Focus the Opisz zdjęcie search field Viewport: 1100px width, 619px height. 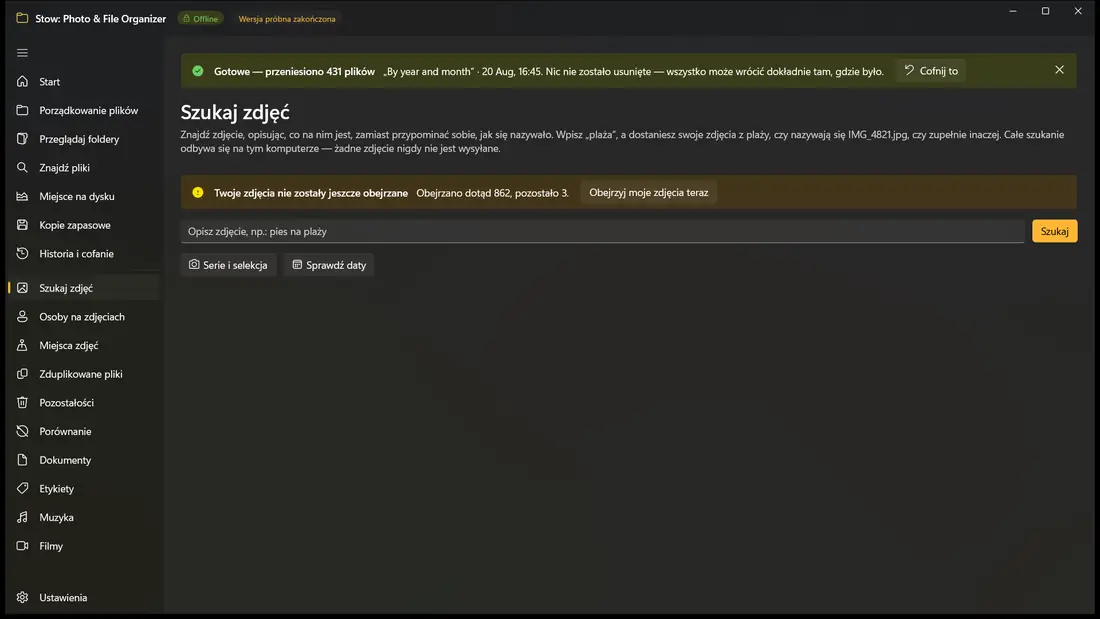click(603, 231)
